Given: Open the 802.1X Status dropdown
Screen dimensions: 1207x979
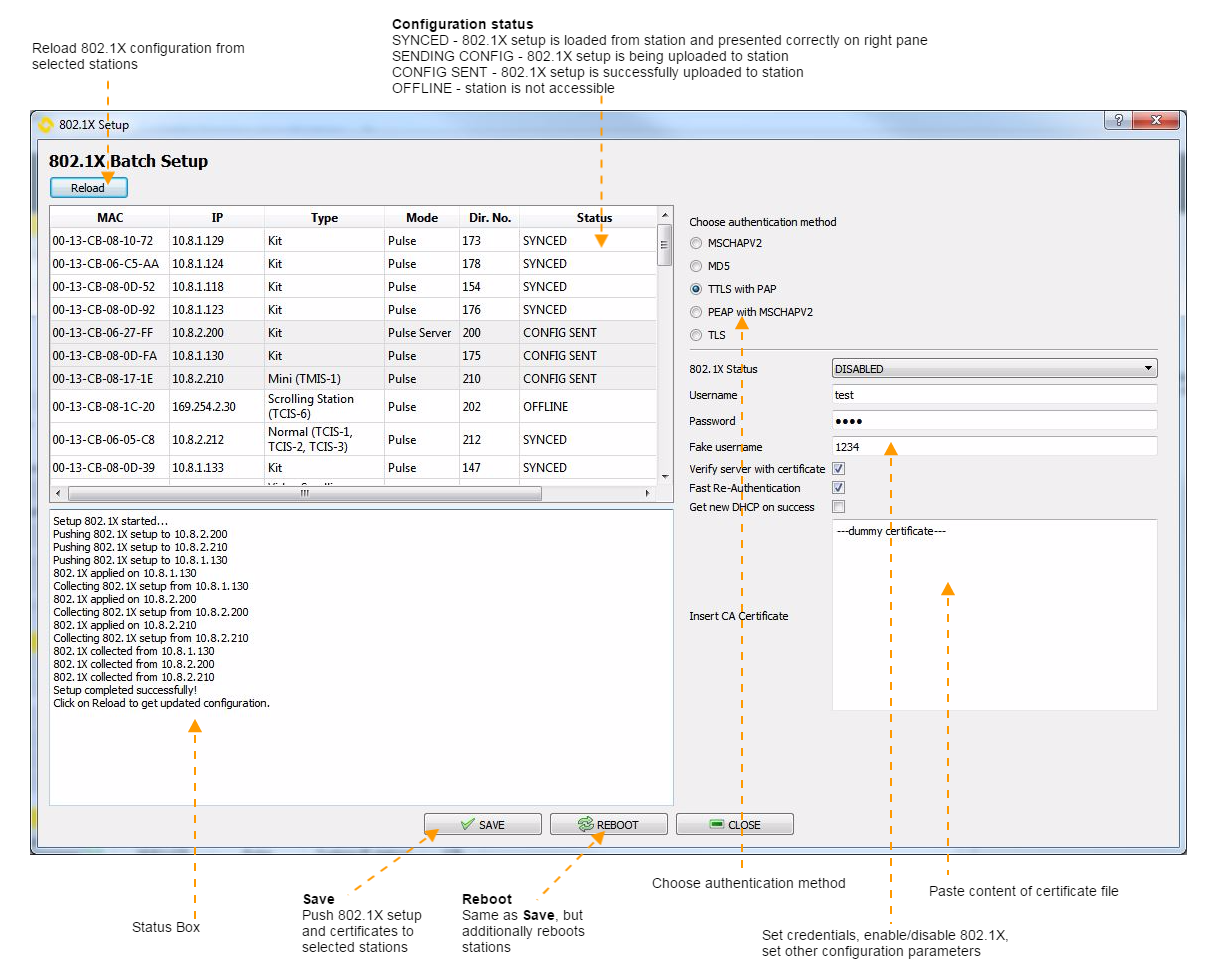Looking at the screenshot, I should click(994, 369).
